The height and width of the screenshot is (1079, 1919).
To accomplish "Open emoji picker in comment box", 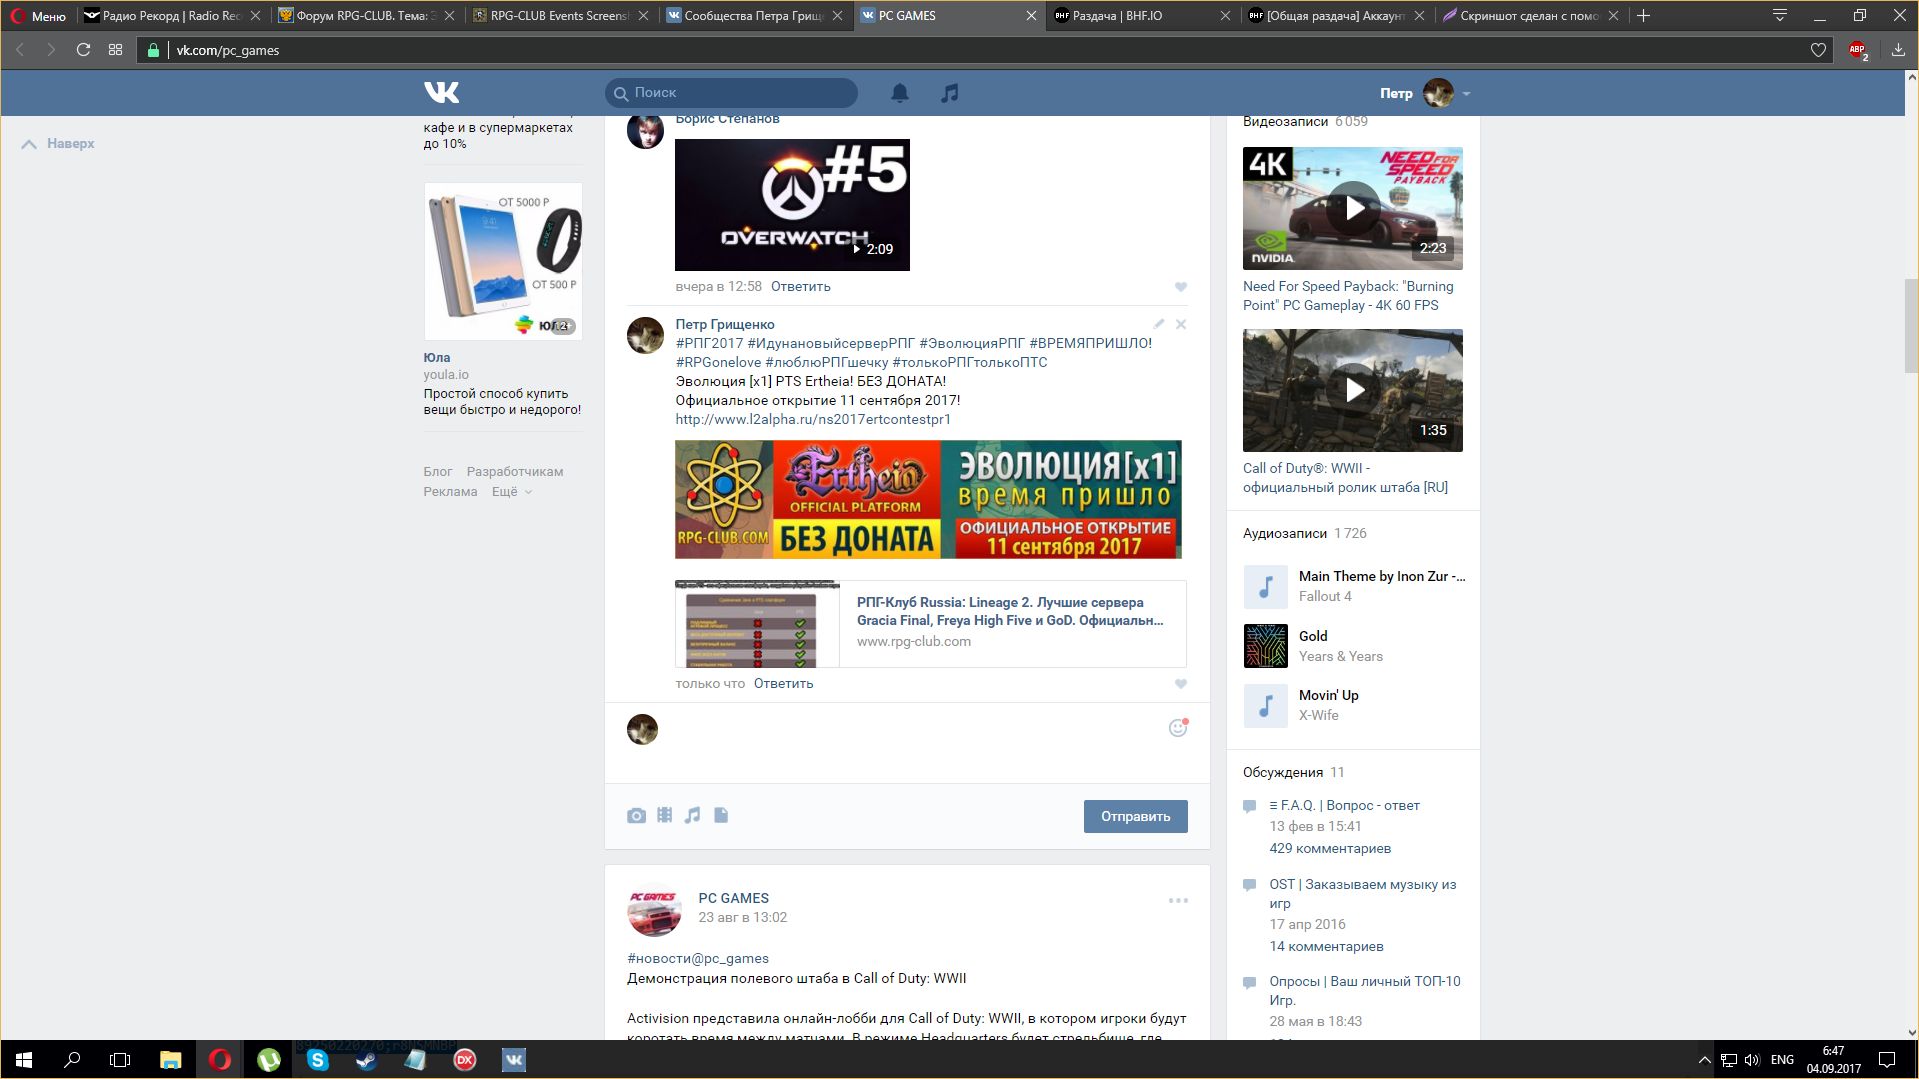I will 1178,728.
